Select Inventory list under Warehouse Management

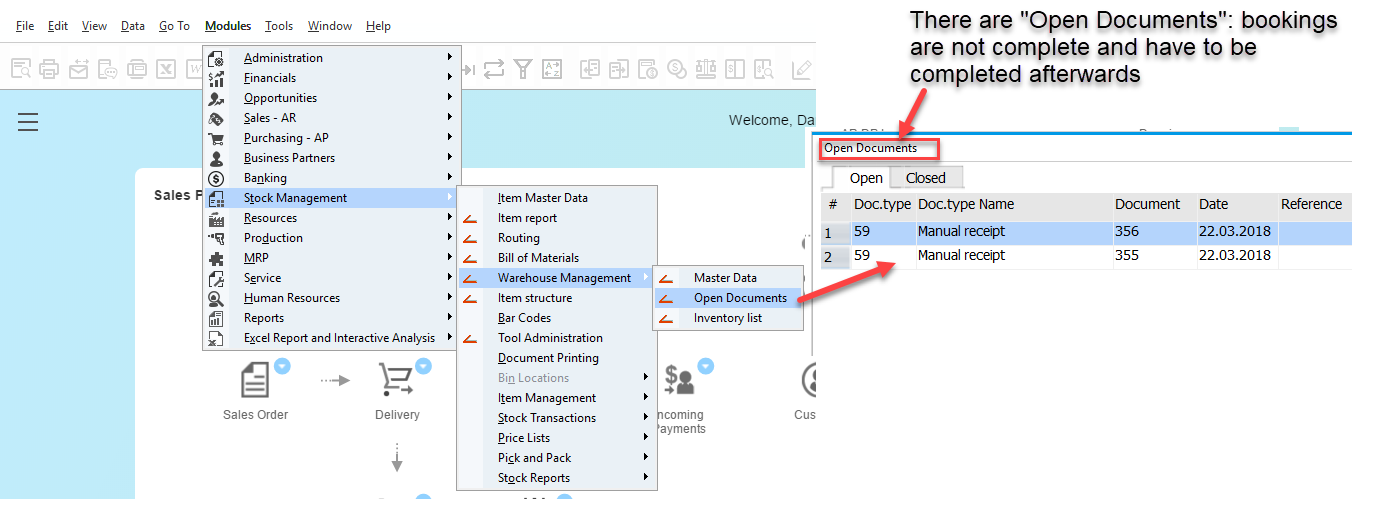[x=728, y=318]
